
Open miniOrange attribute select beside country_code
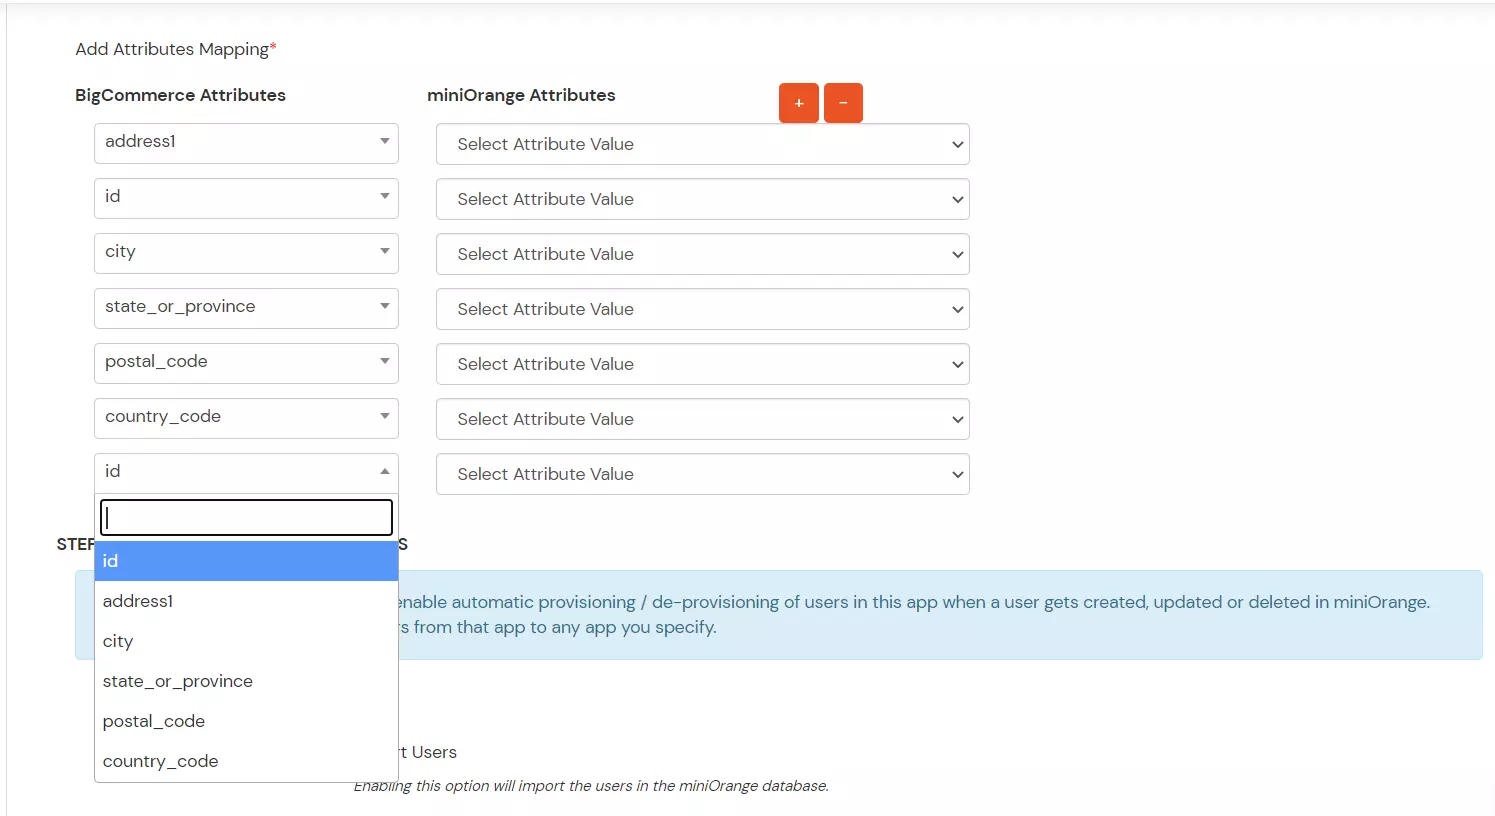coord(703,419)
